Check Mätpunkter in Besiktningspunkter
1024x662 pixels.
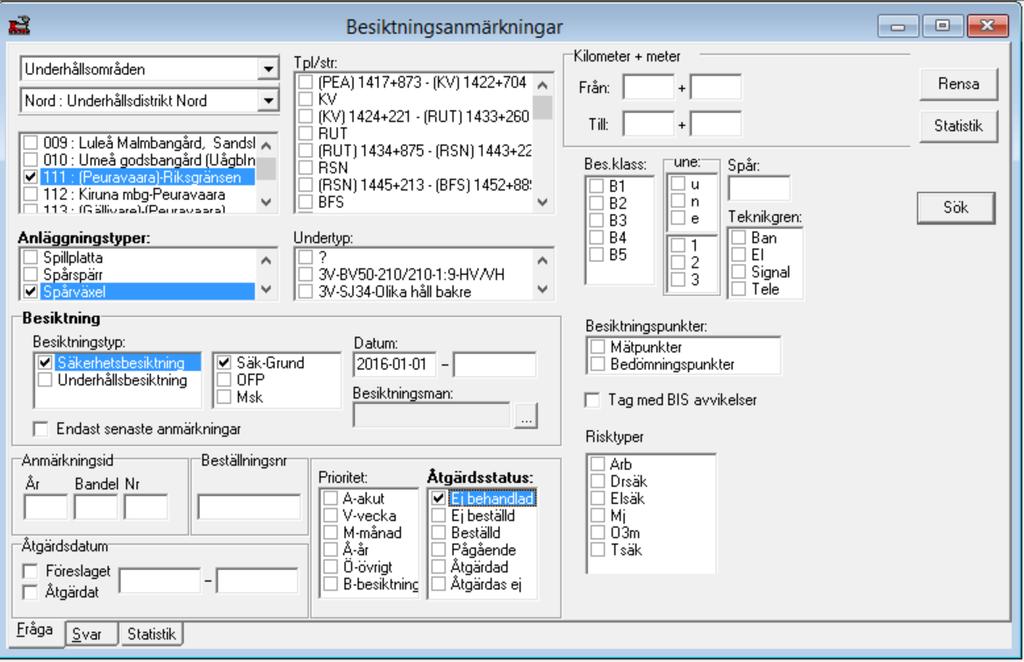coord(597,347)
